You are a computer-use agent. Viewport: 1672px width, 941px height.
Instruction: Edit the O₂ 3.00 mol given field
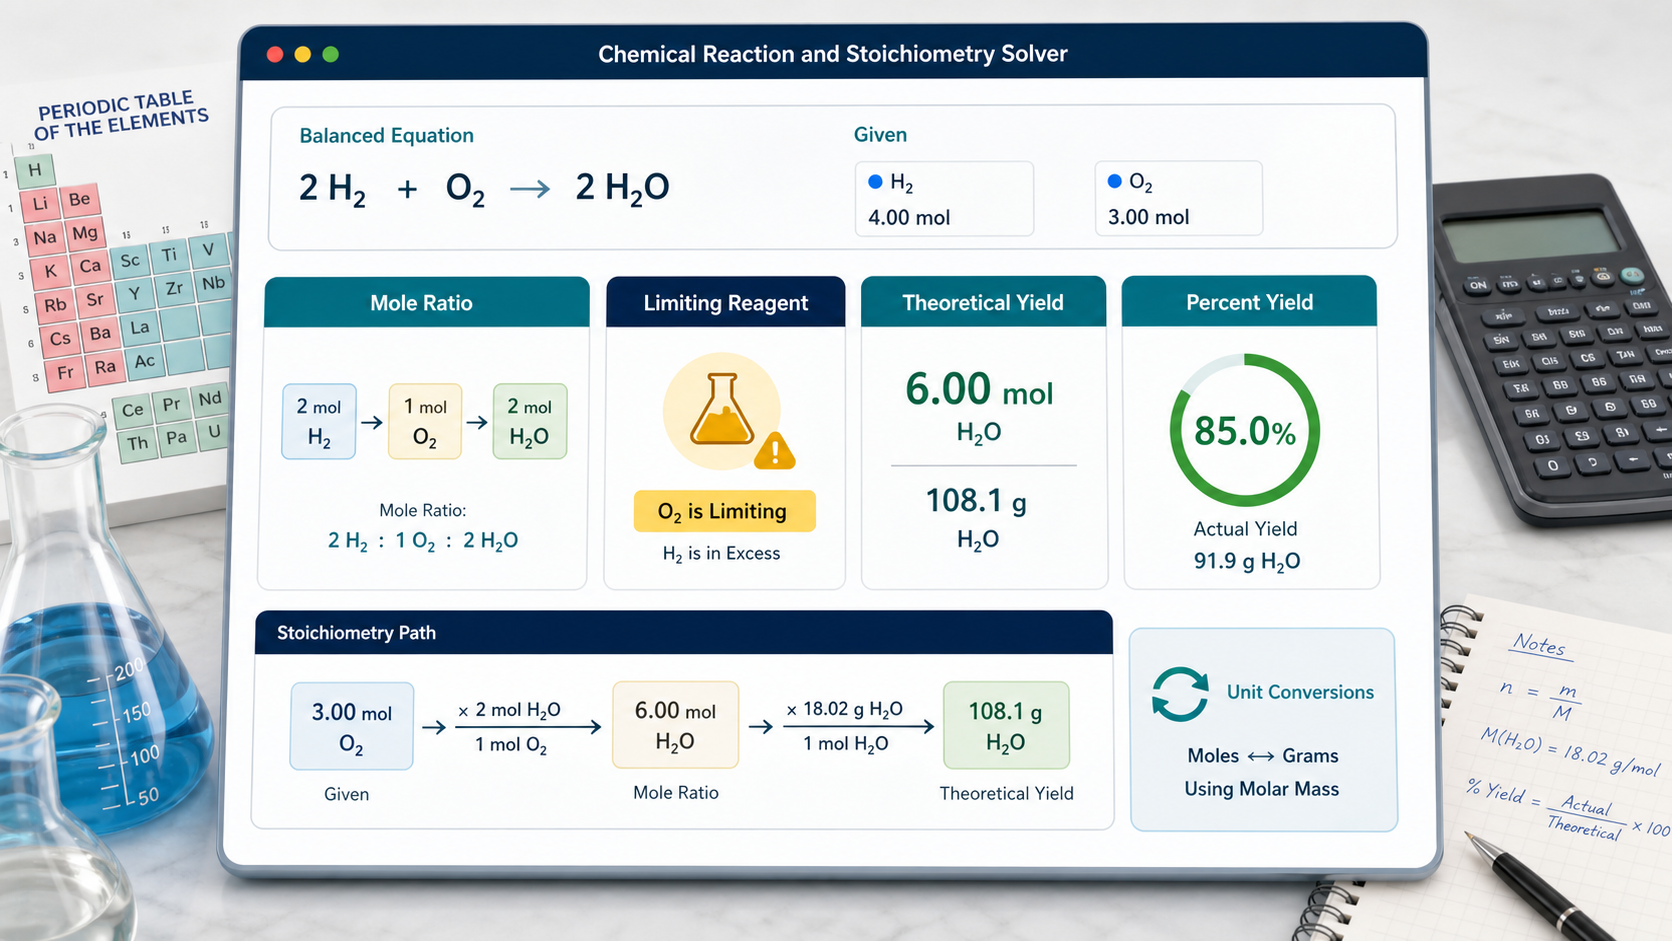click(1179, 198)
